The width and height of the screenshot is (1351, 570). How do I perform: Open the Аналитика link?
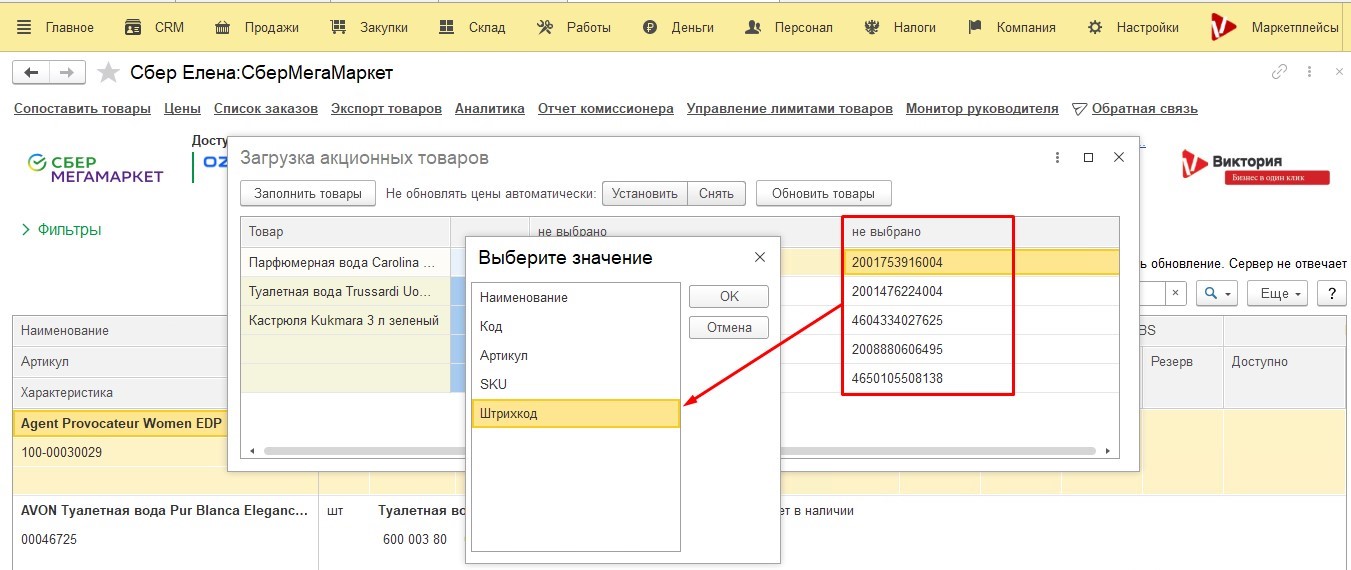490,108
